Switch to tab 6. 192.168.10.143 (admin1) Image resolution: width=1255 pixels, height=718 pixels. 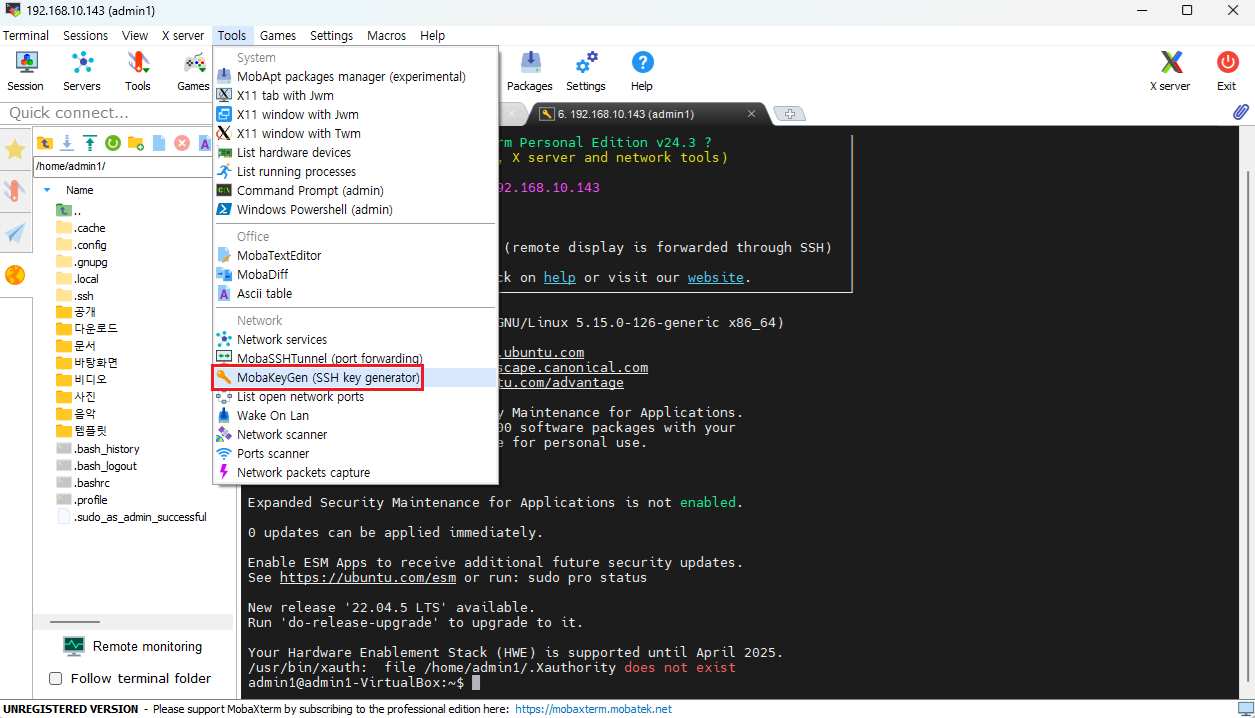pyautogui.click(x=648, y=113)
